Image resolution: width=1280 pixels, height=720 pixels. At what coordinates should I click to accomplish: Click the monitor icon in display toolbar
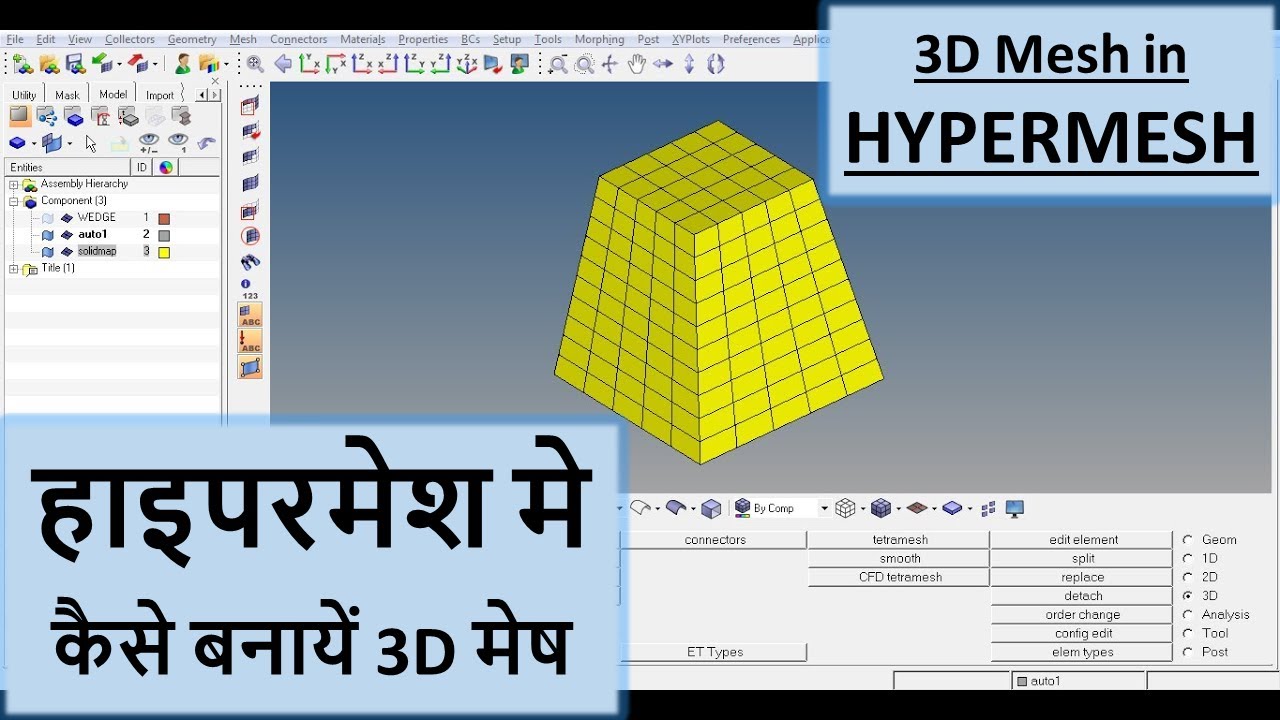point(1015,508)
